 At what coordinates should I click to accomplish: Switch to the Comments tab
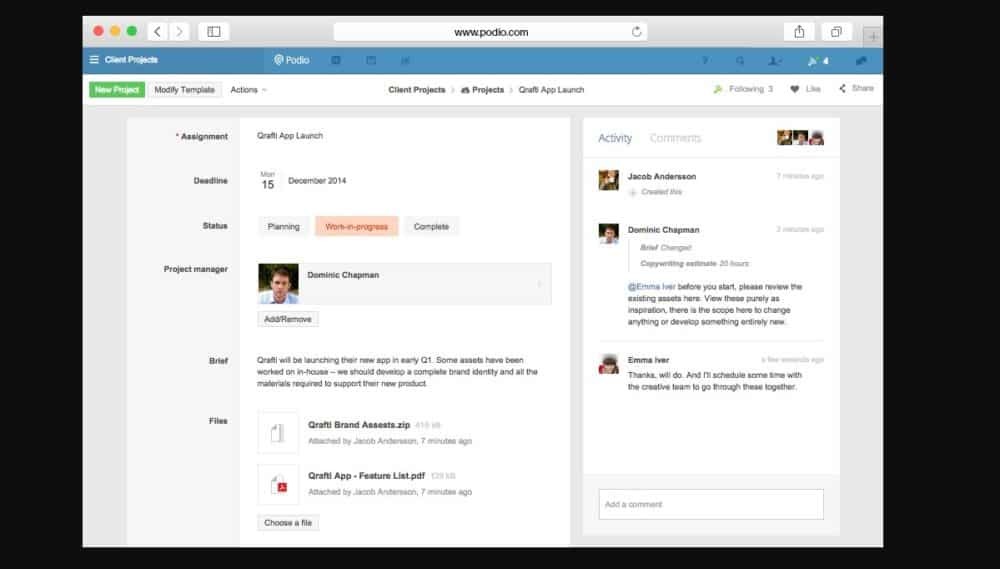pos(675,138)
